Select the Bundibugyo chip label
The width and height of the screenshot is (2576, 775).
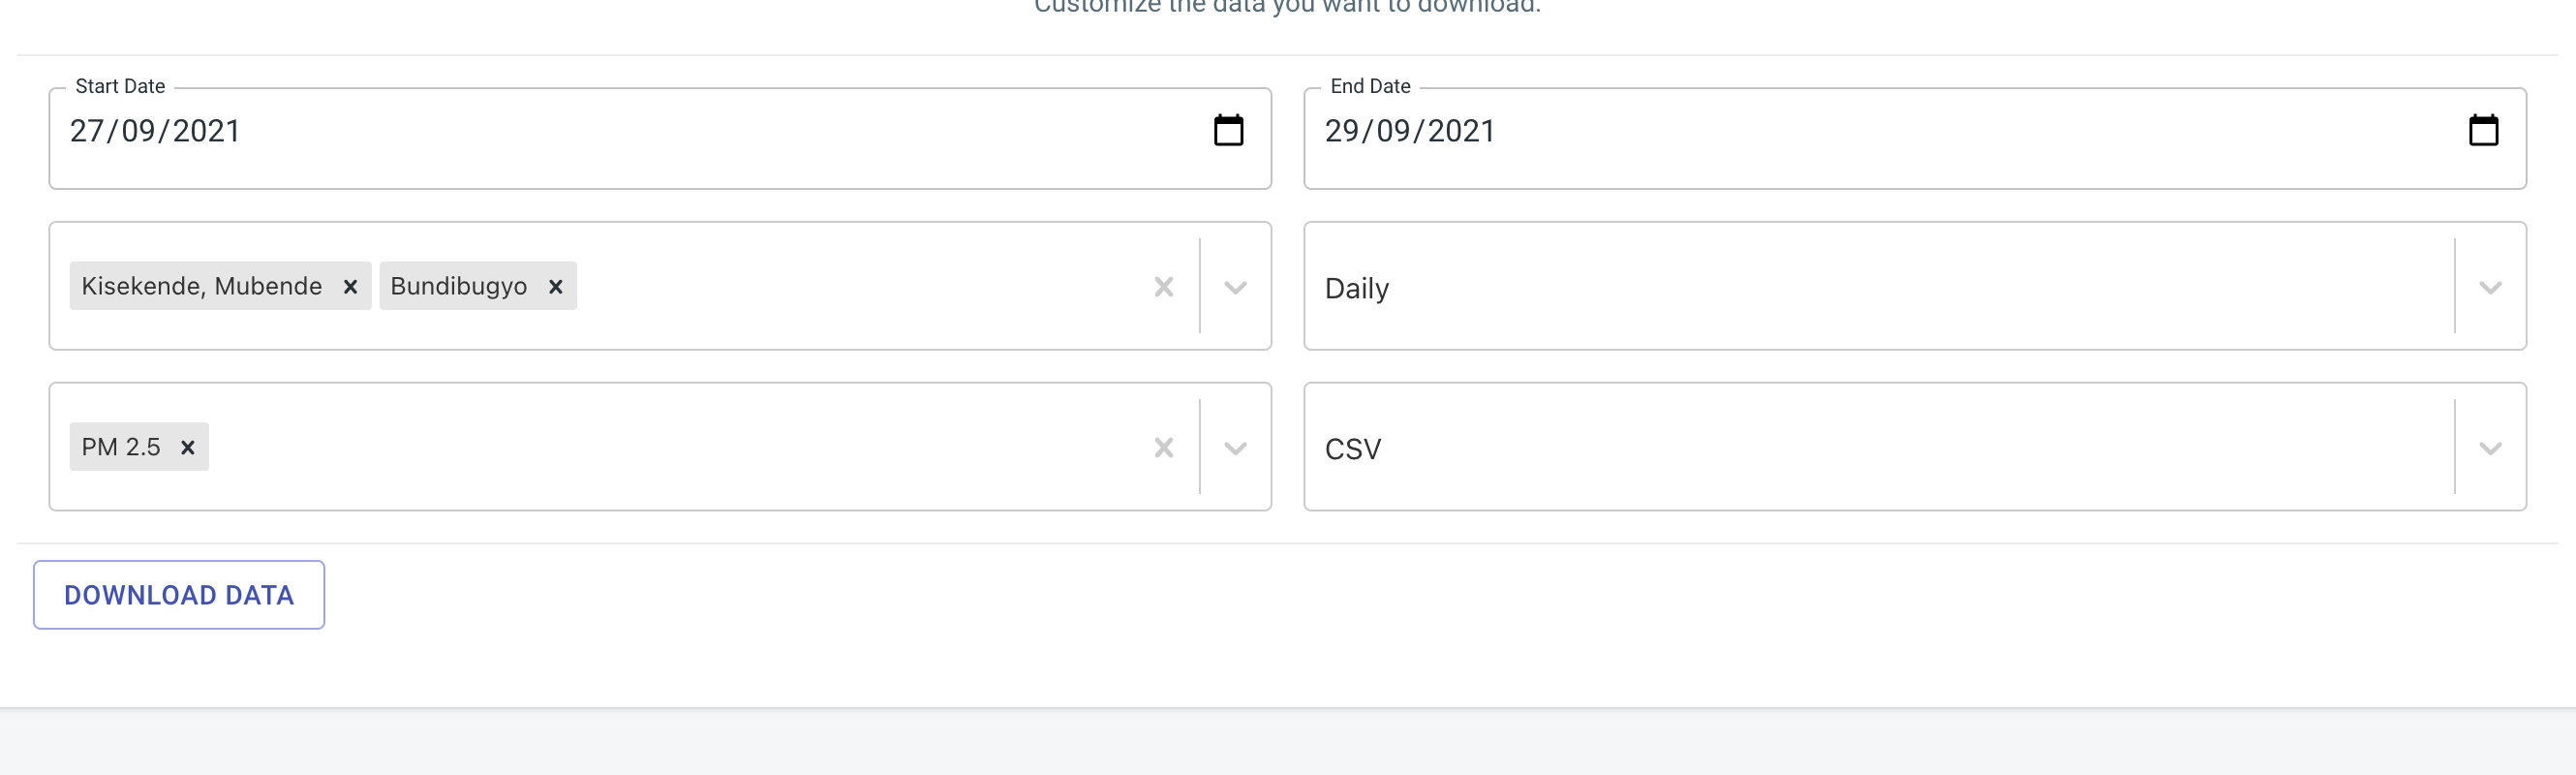pos(459,286)
